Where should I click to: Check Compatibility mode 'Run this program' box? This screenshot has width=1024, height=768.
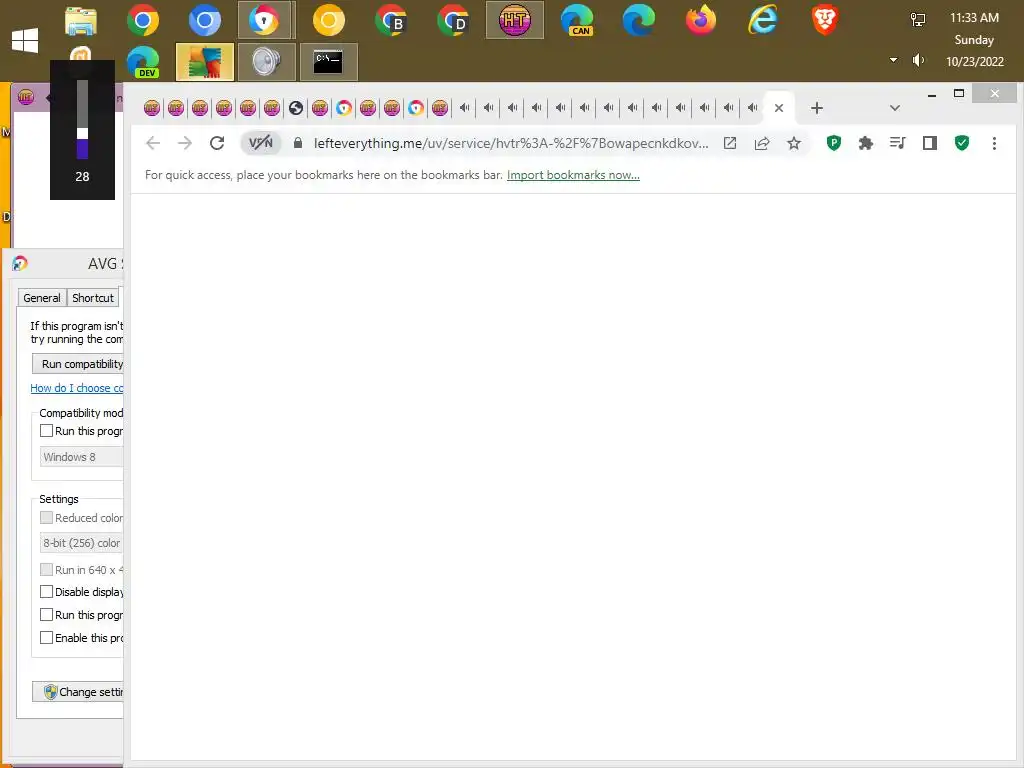[46, 431]
